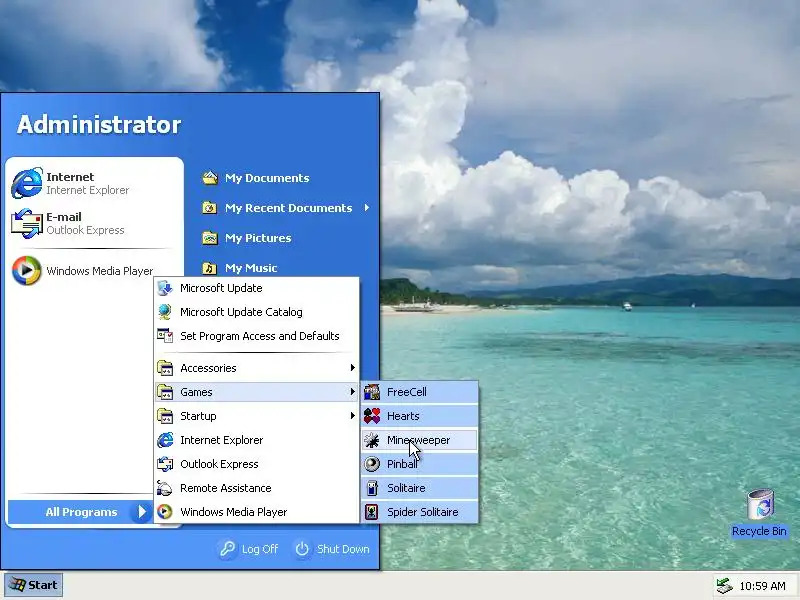800x600 pixels.
Task: Click the Microsoft Update icon
Action: [165, 288]
